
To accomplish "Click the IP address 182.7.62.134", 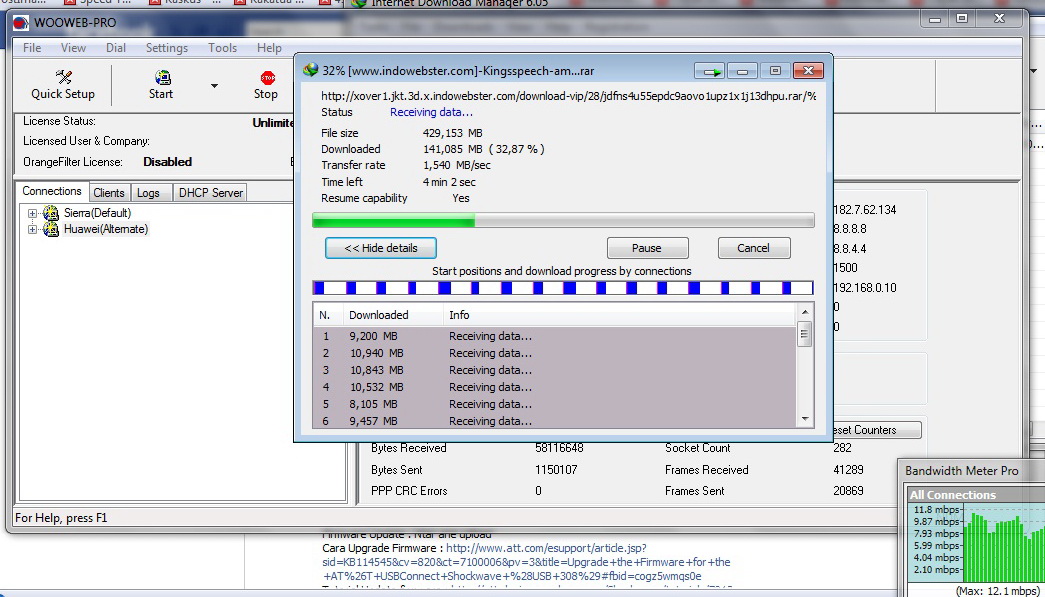I will (864, 210).
